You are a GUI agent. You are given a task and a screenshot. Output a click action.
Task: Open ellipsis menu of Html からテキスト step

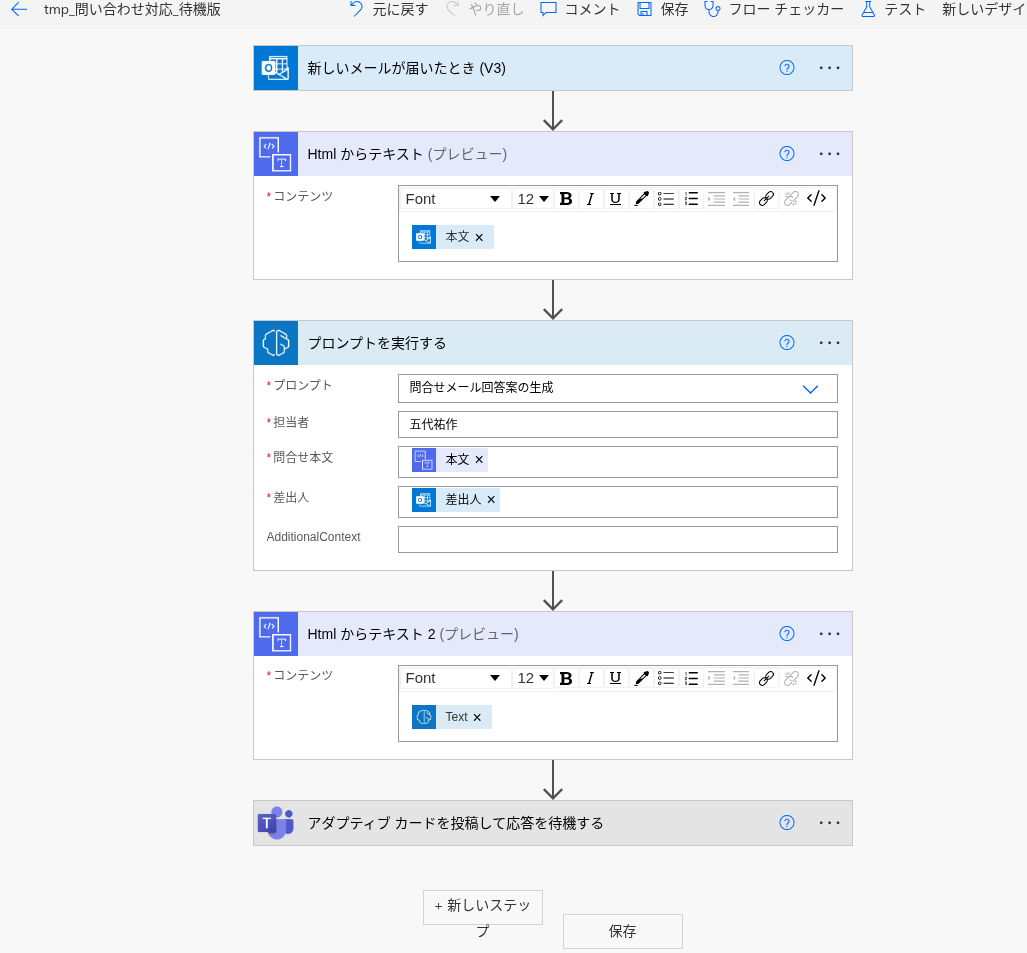[x=829, y=153]
